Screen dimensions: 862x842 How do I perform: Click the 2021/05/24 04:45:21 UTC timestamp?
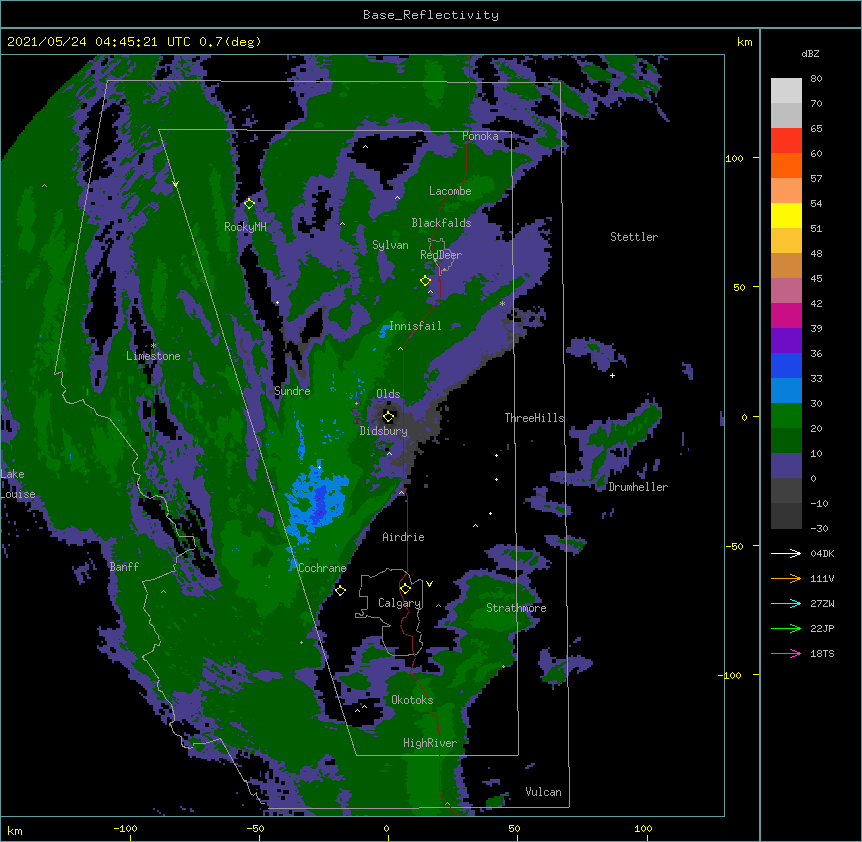pos(134,42)
